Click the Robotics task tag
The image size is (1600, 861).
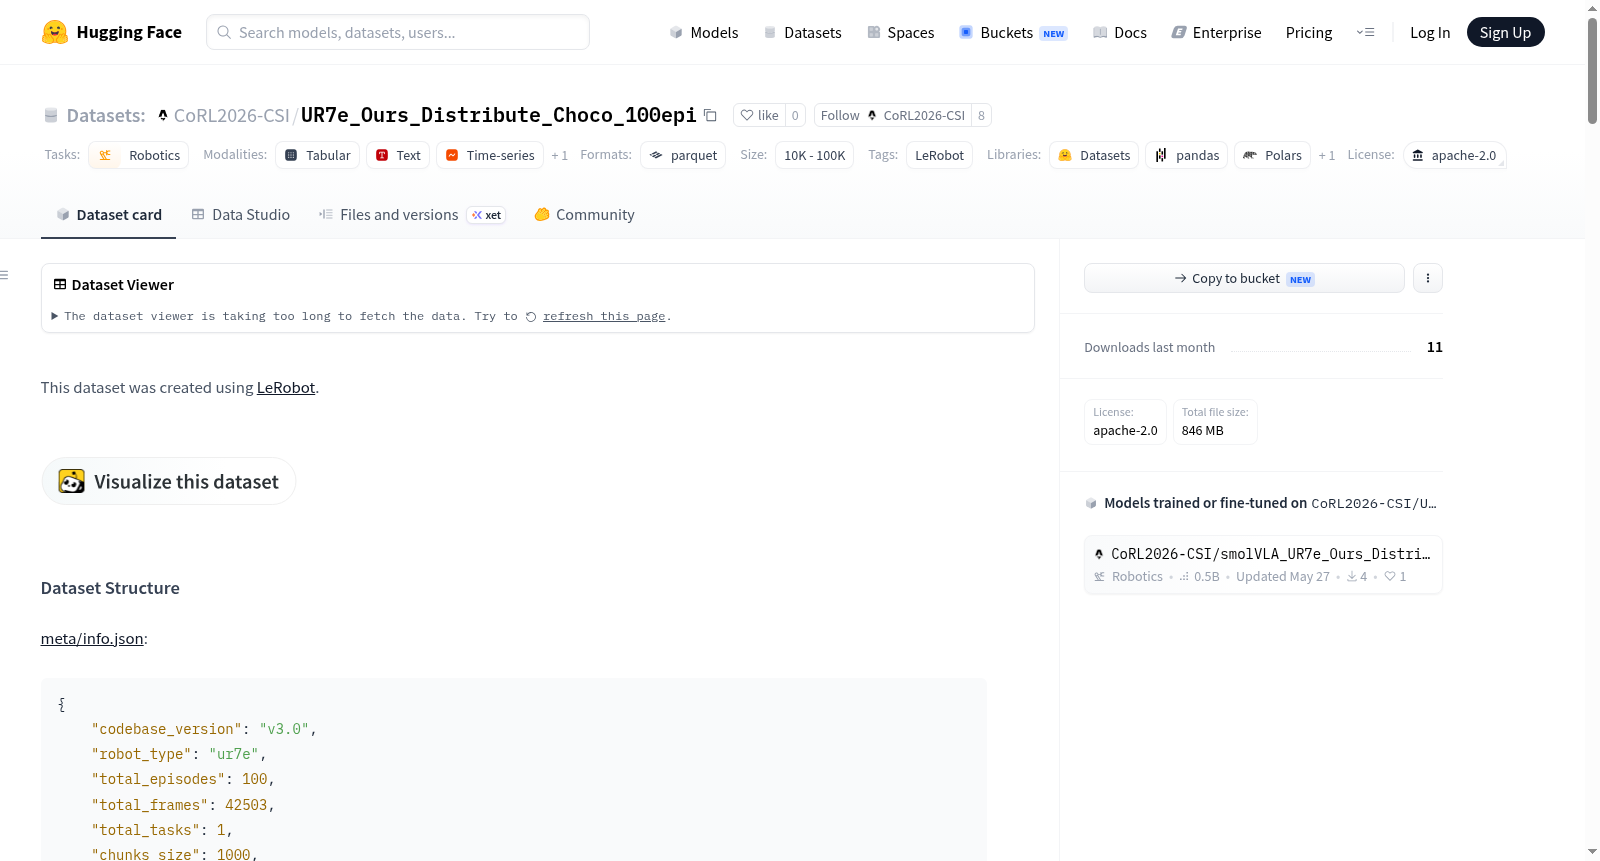139,155
